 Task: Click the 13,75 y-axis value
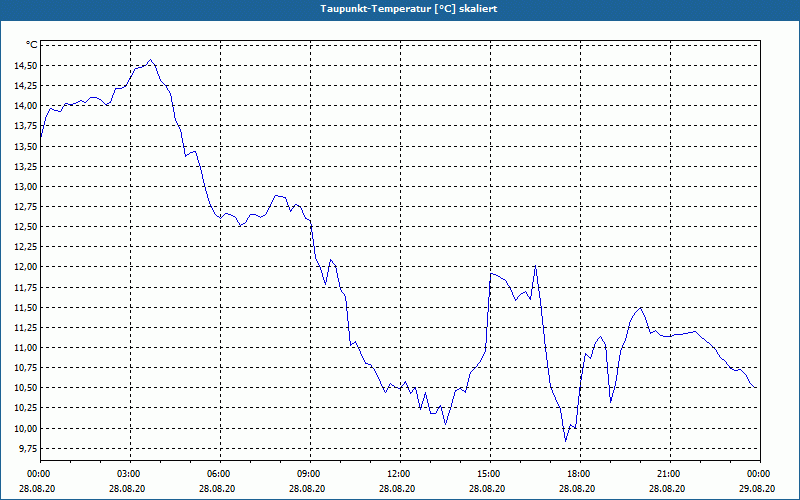tap(24, 126)
